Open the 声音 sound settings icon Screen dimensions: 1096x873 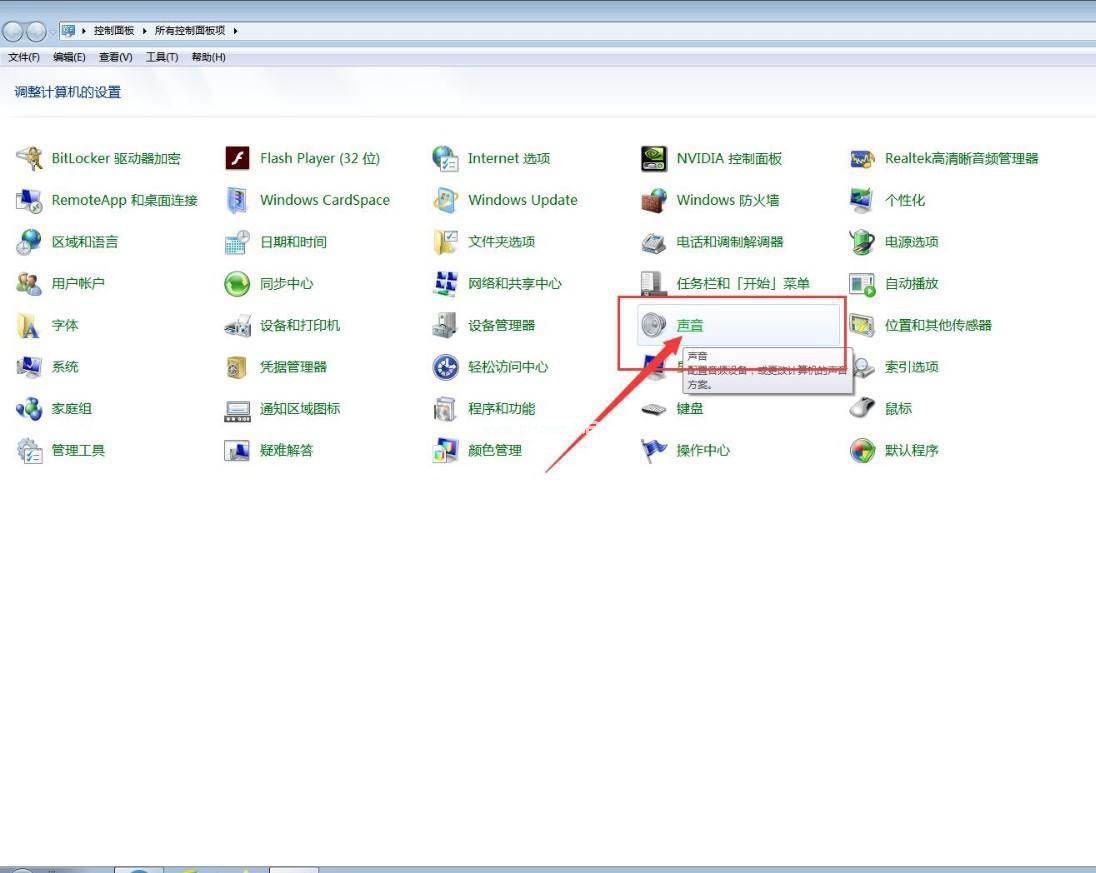(x=654, y=325)
